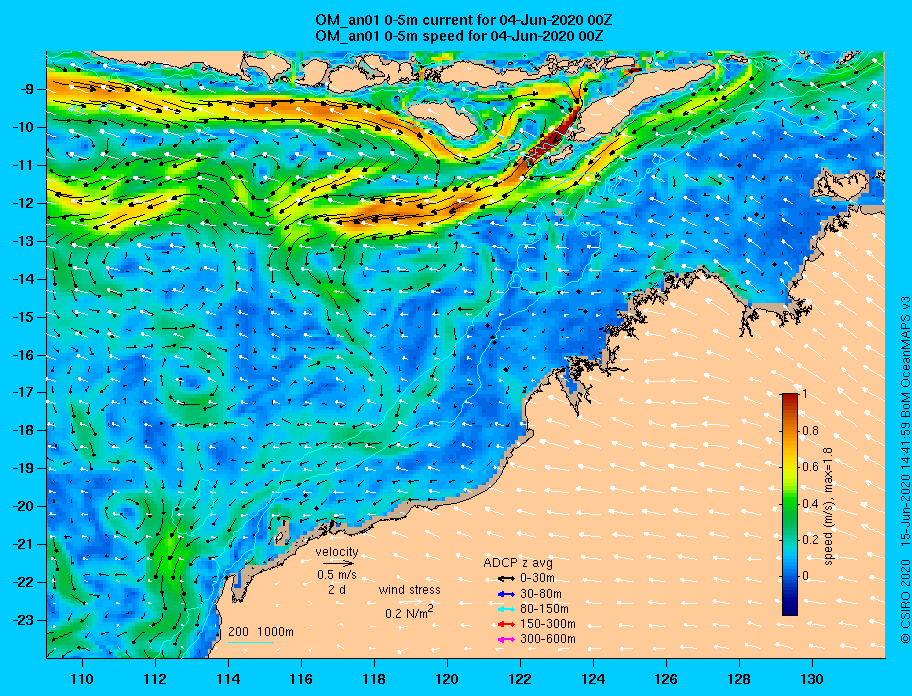The width and height of the screenshot is (912, 696).
Task: Click the longitude axis label '130'
Action: point(812,679)
